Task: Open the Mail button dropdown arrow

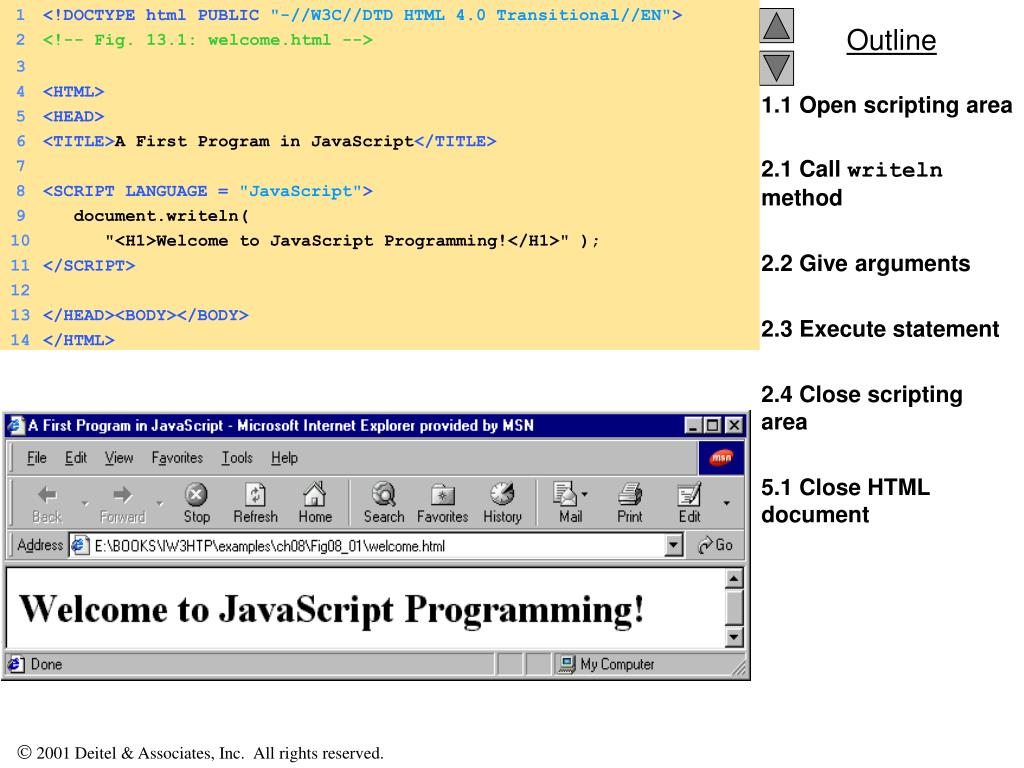Action: (584, 494)
